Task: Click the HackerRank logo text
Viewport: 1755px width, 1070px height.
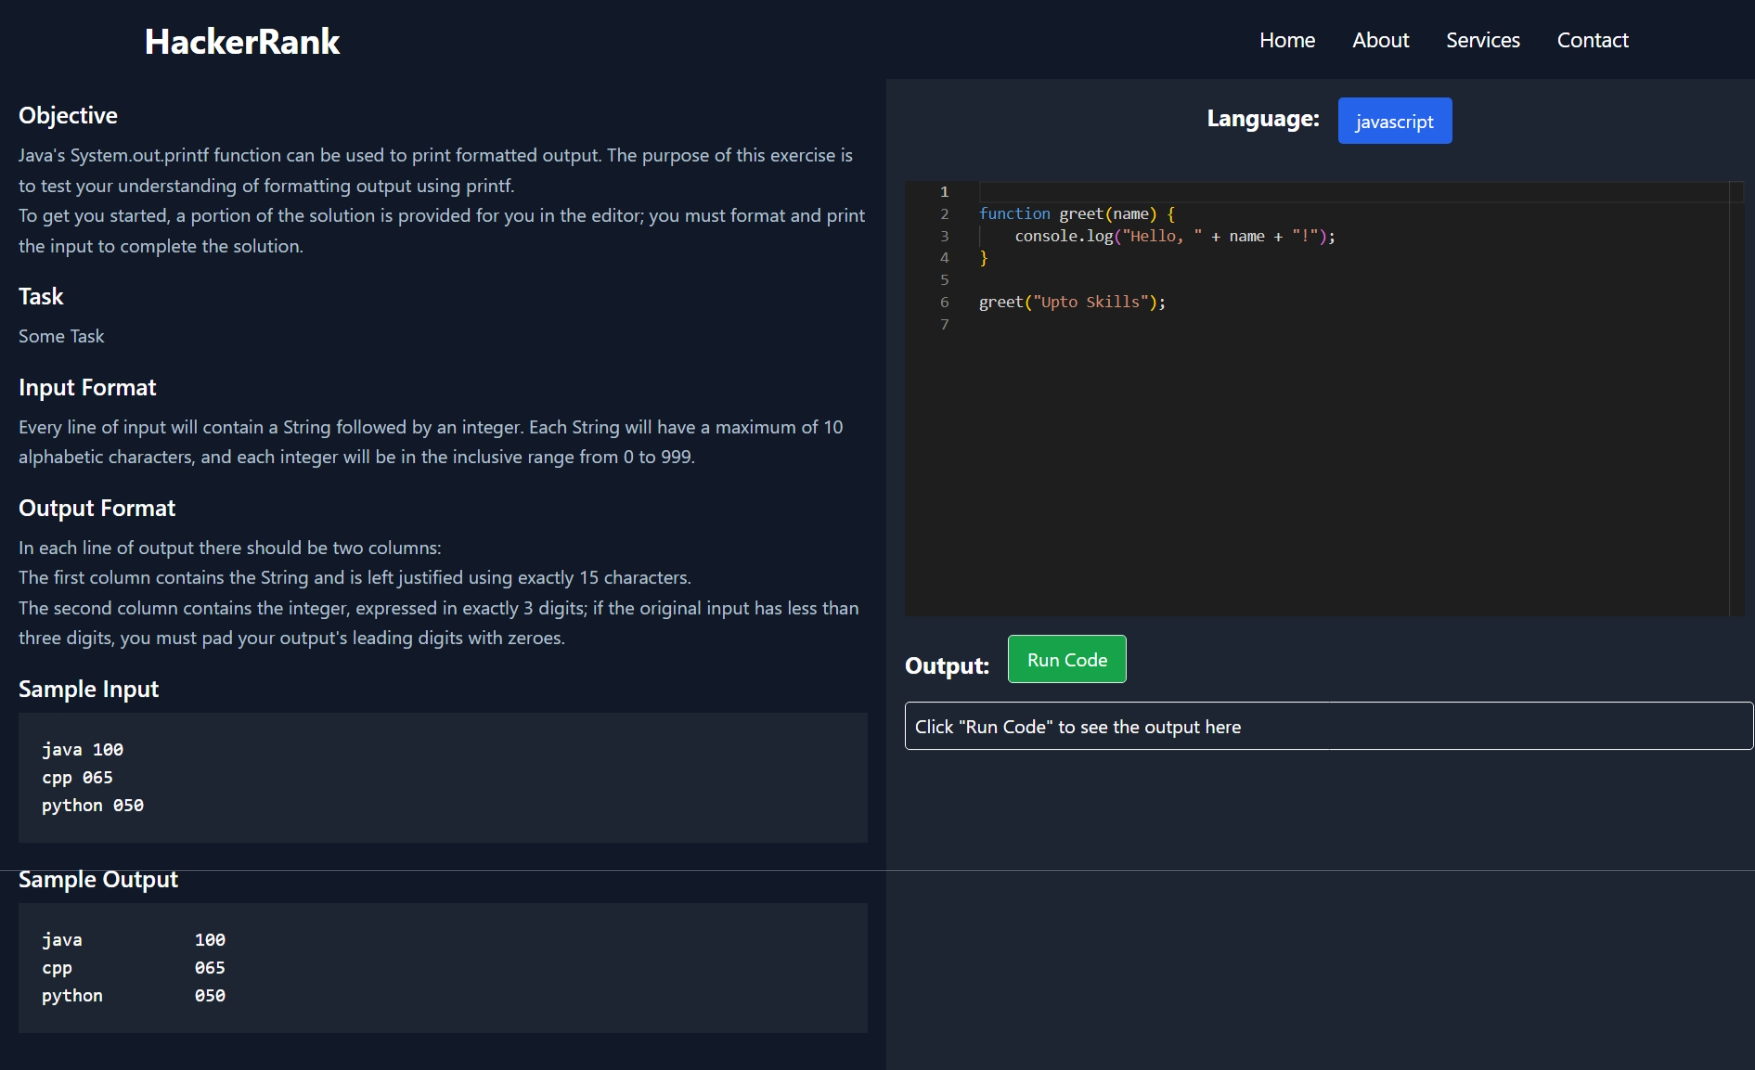Action: 242,41
